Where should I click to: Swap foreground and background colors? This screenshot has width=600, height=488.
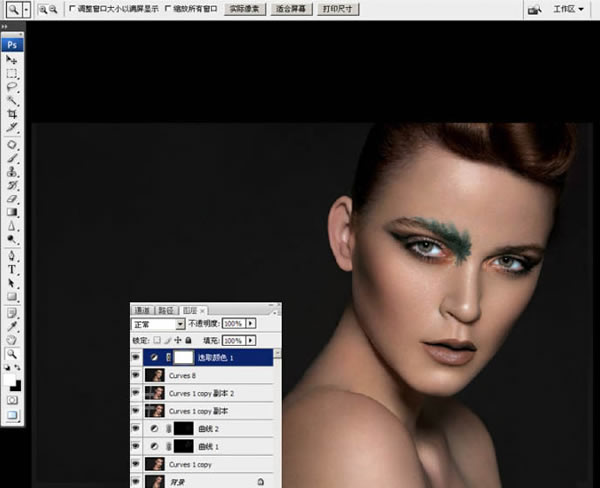(17, 367)
